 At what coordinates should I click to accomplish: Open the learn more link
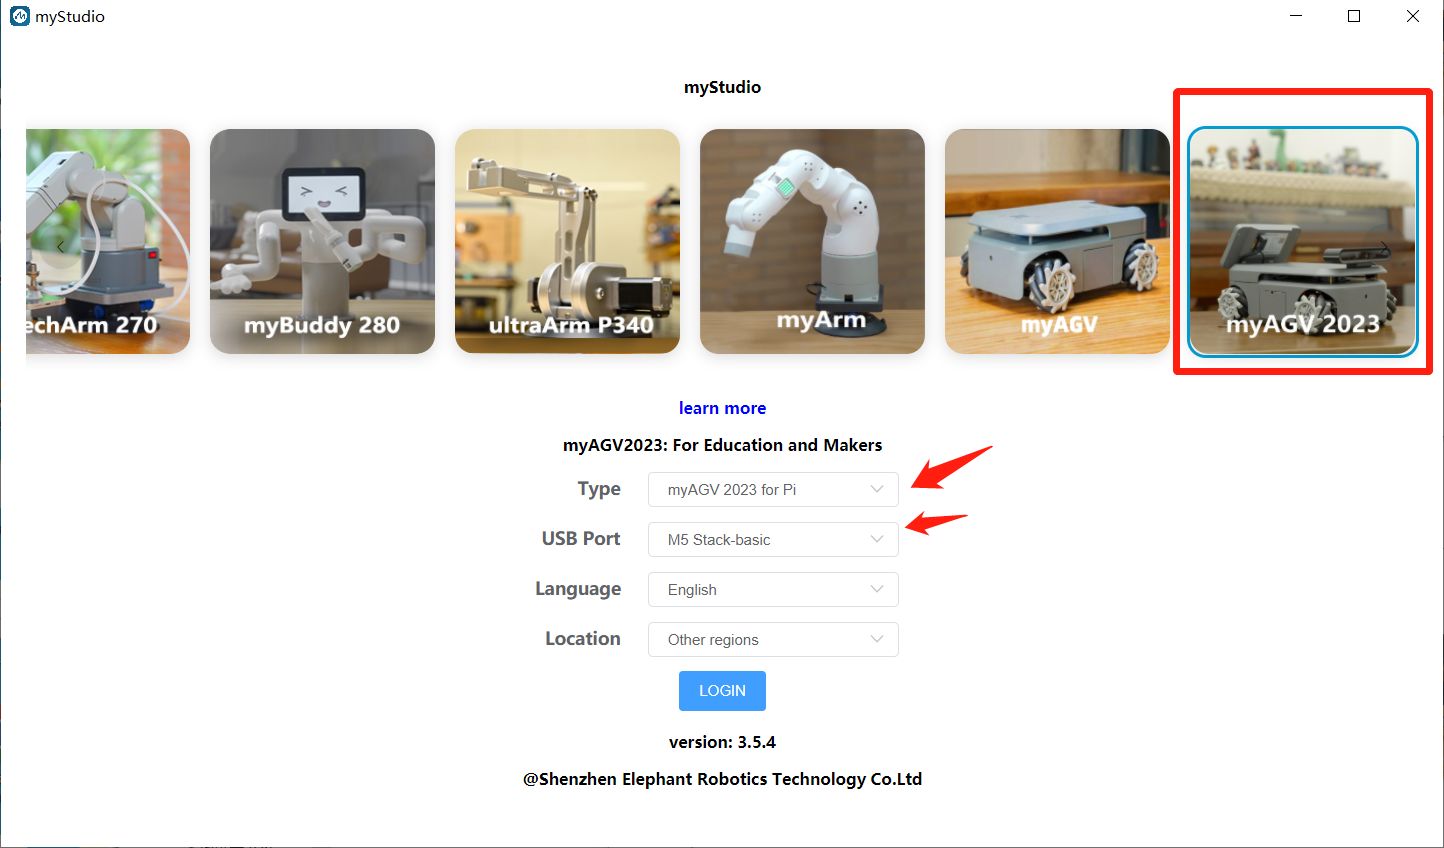point(722,408)
